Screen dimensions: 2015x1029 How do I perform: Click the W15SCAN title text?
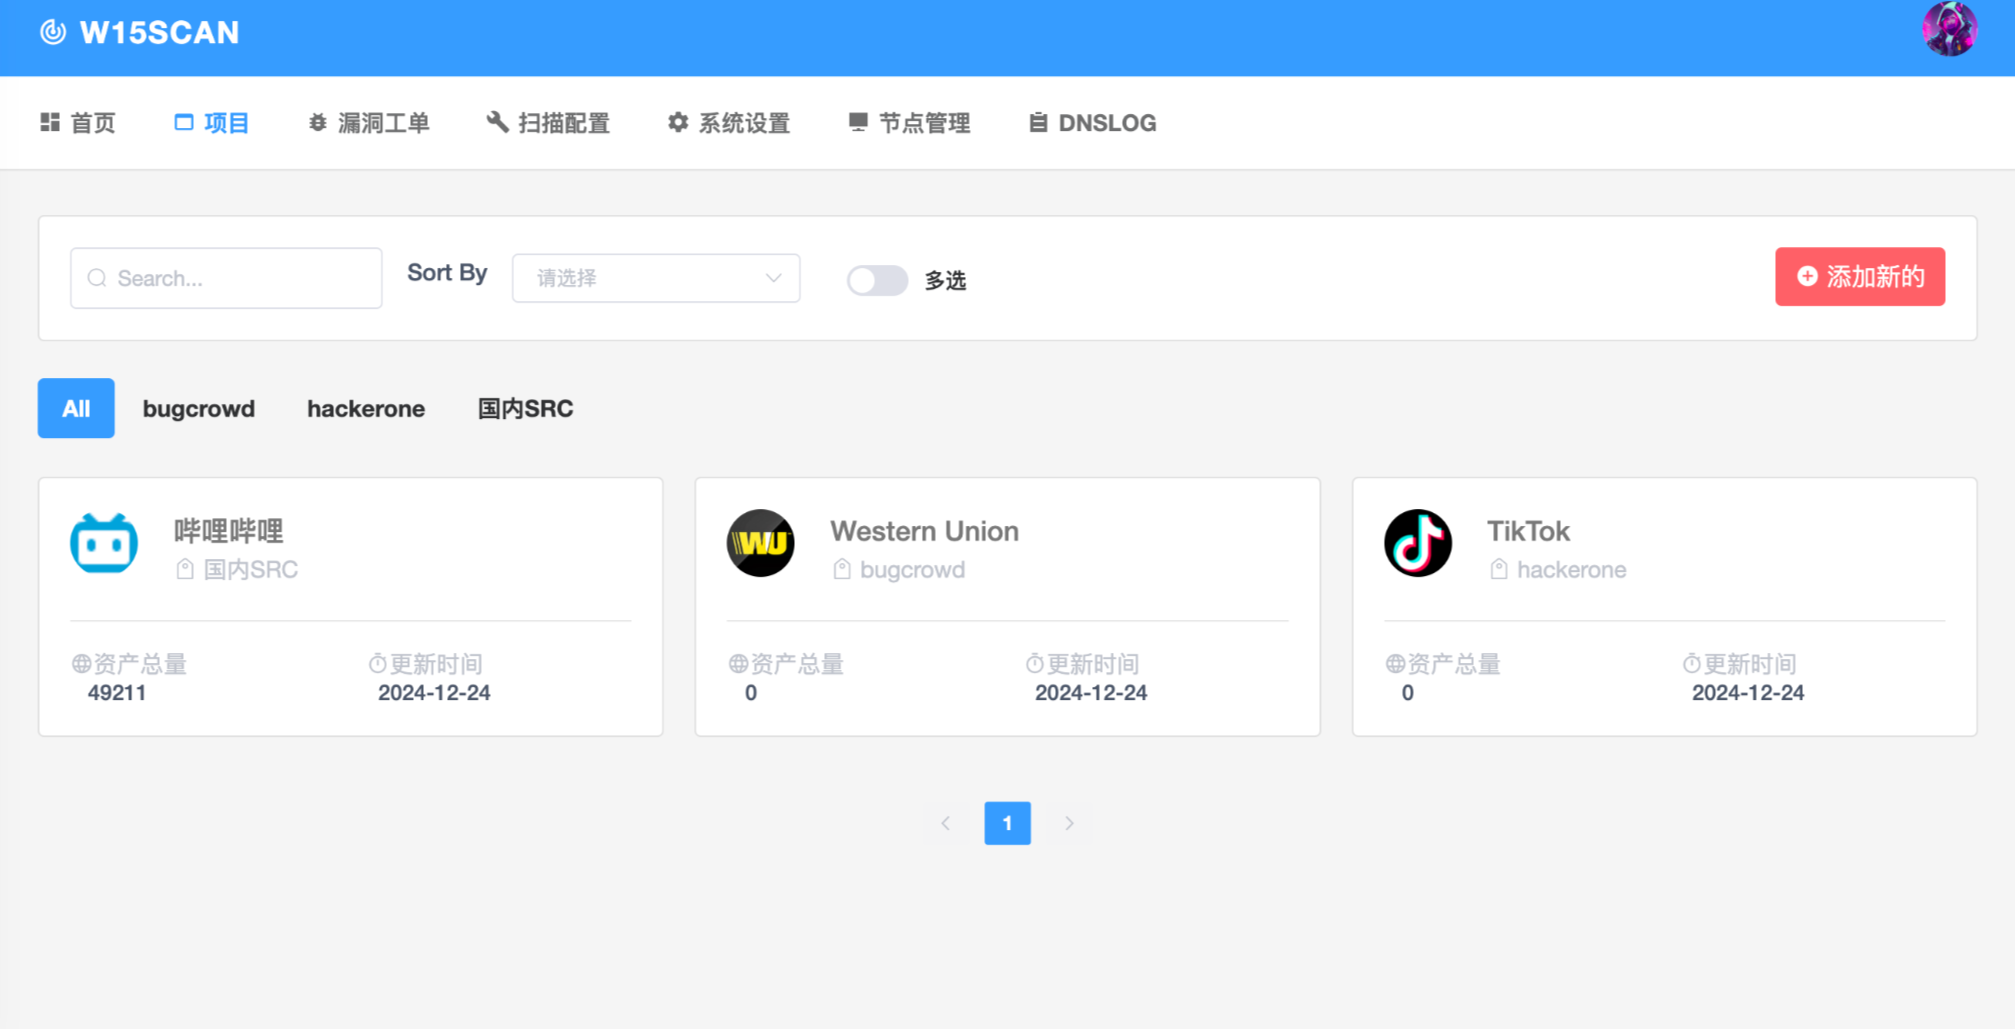(159, 32)
